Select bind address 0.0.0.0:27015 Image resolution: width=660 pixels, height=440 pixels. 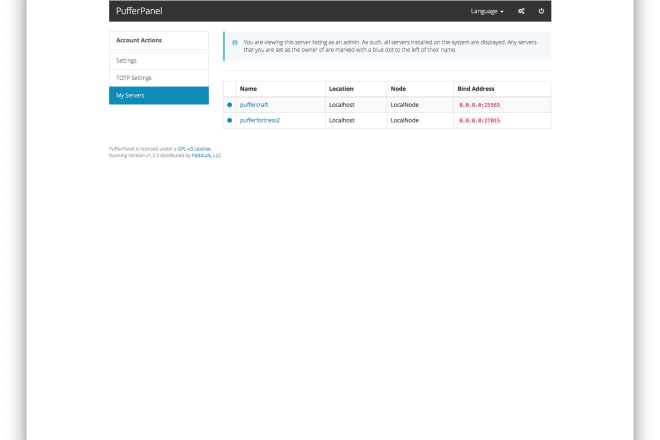point(479,120)
